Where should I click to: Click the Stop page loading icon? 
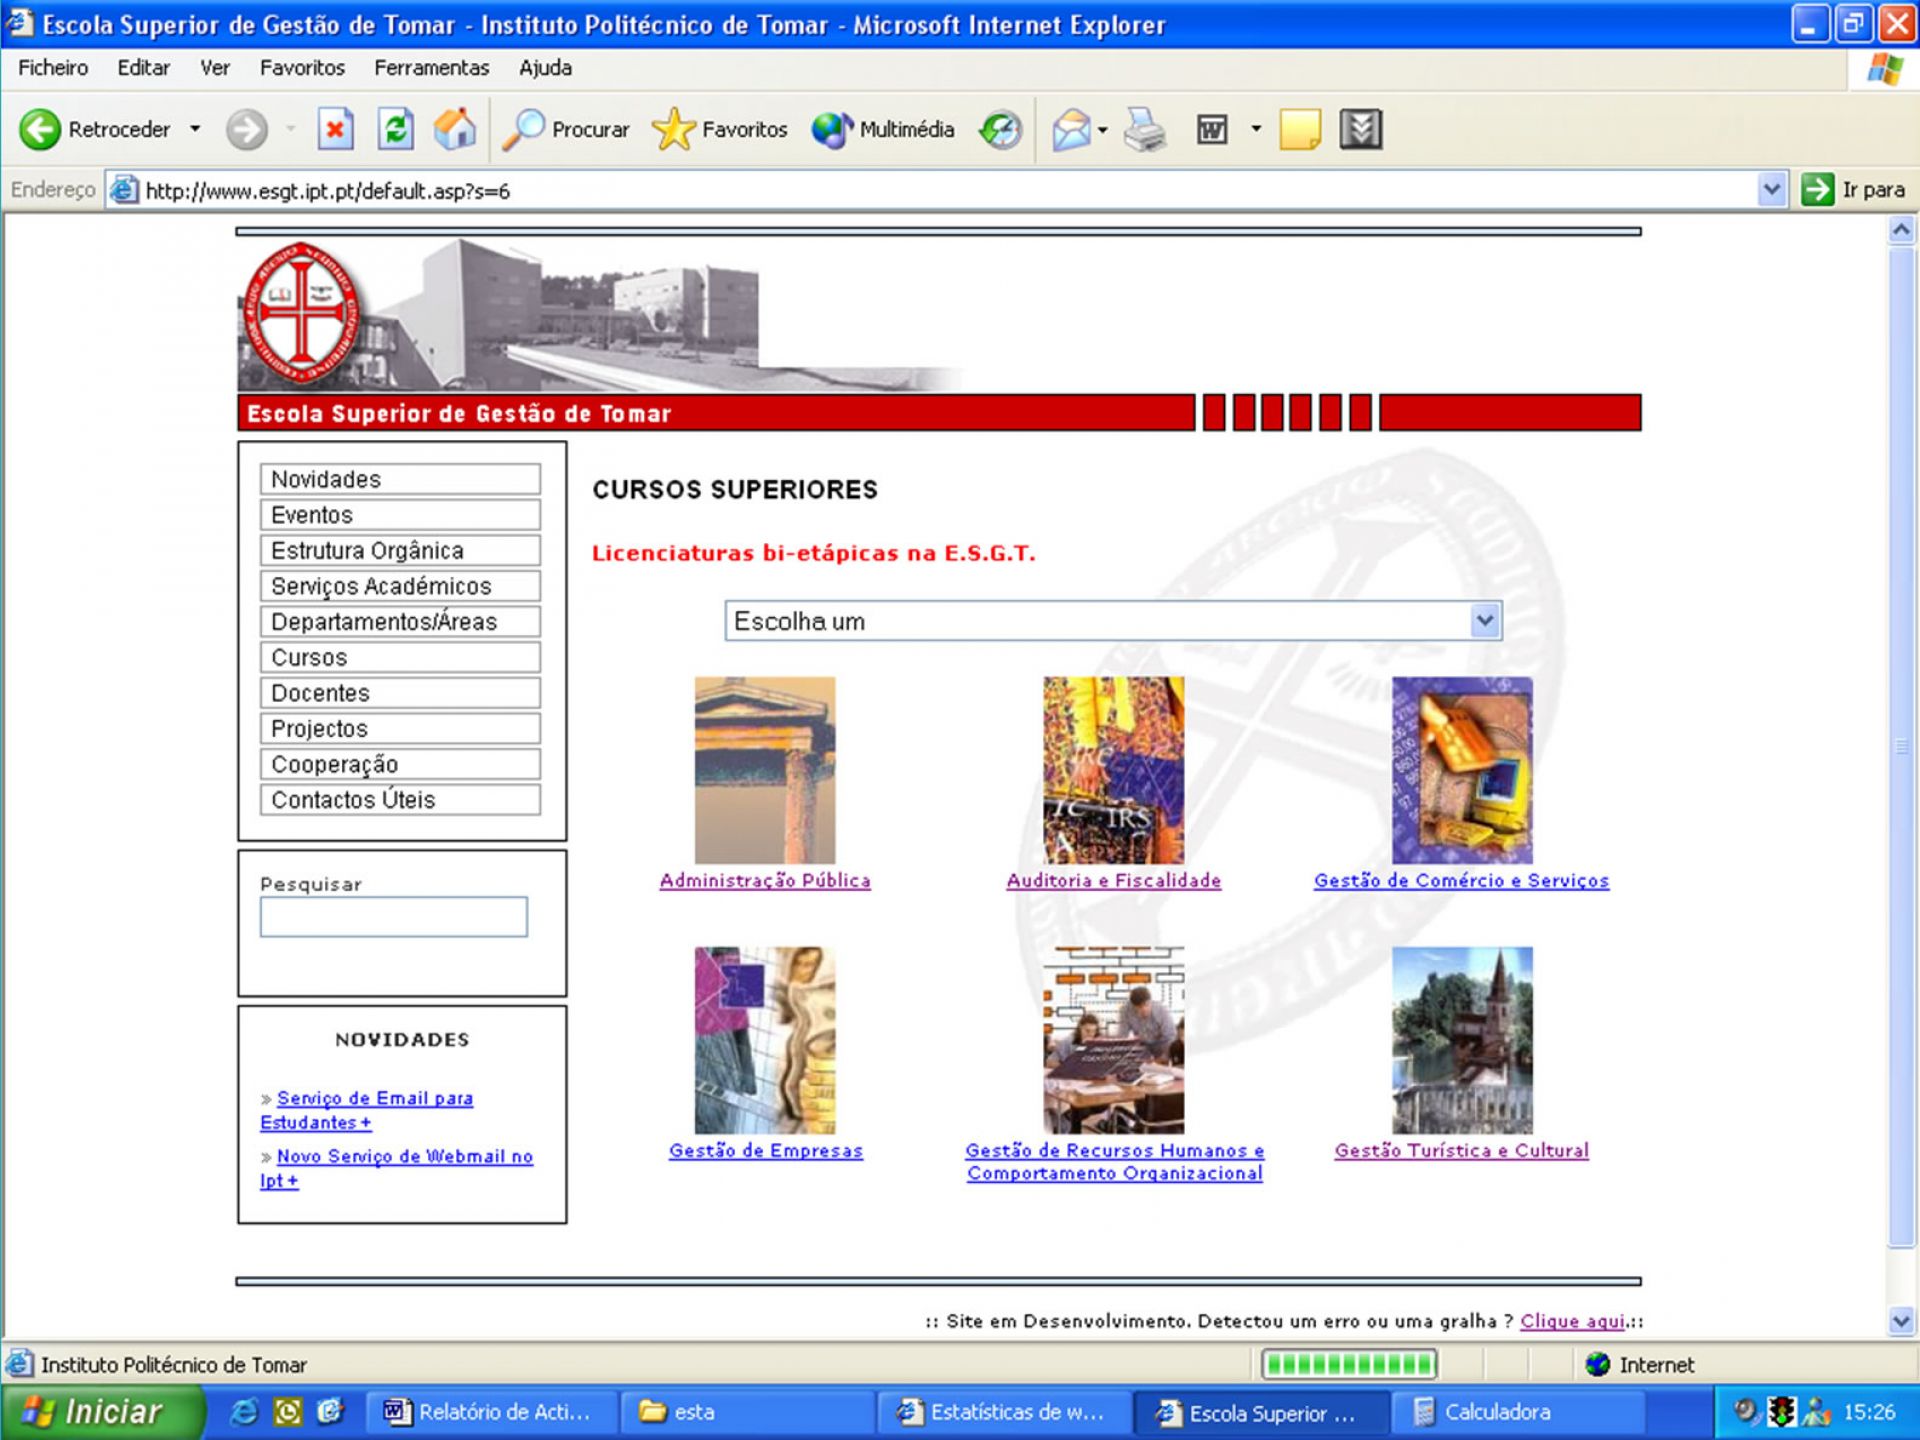point(335,129)
